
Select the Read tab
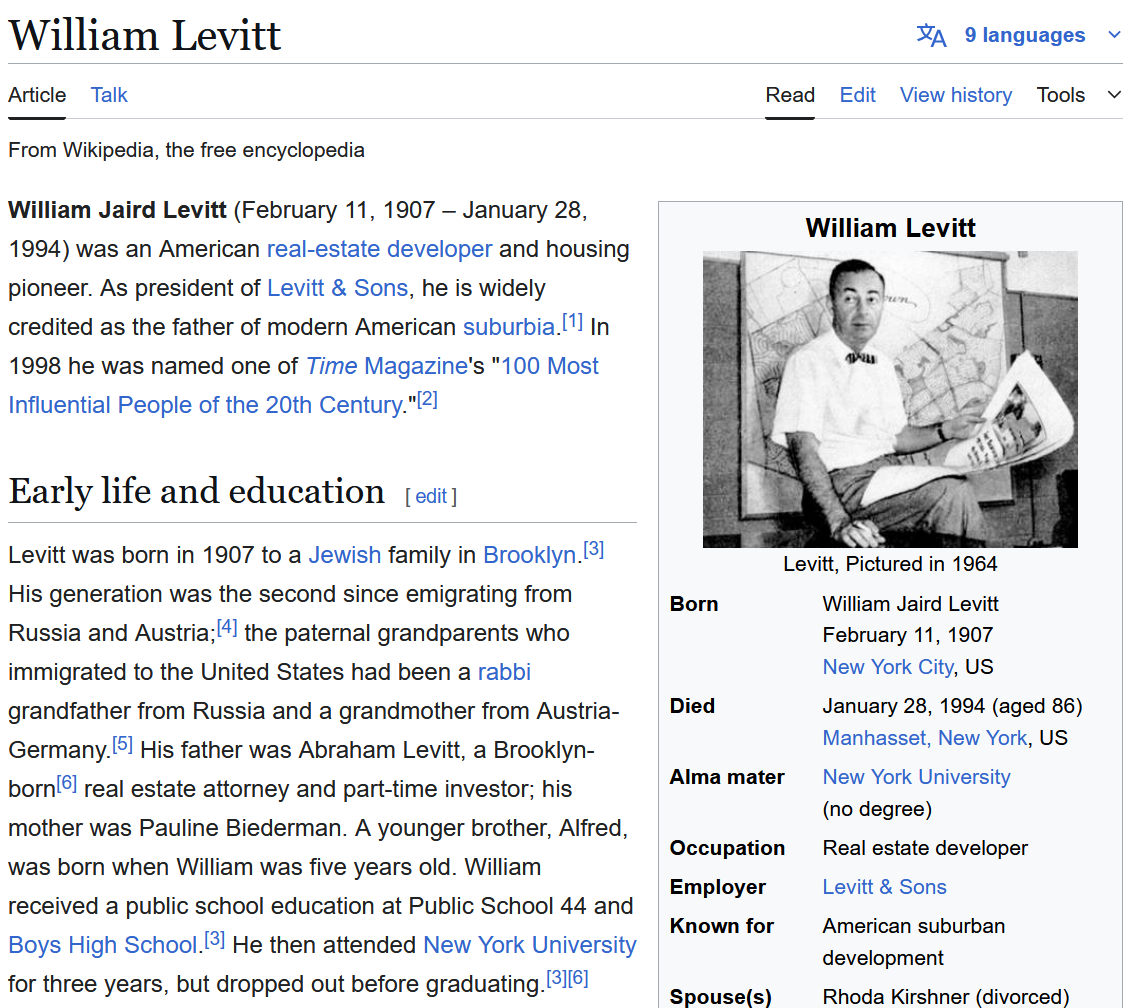(790, 94)
